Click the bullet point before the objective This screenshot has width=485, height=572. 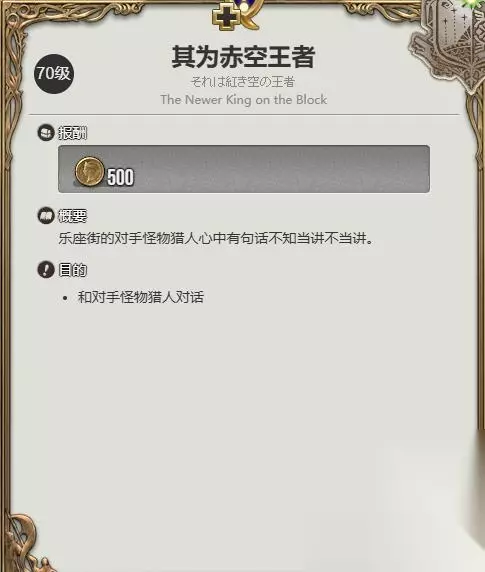click(x=65, y=298)
